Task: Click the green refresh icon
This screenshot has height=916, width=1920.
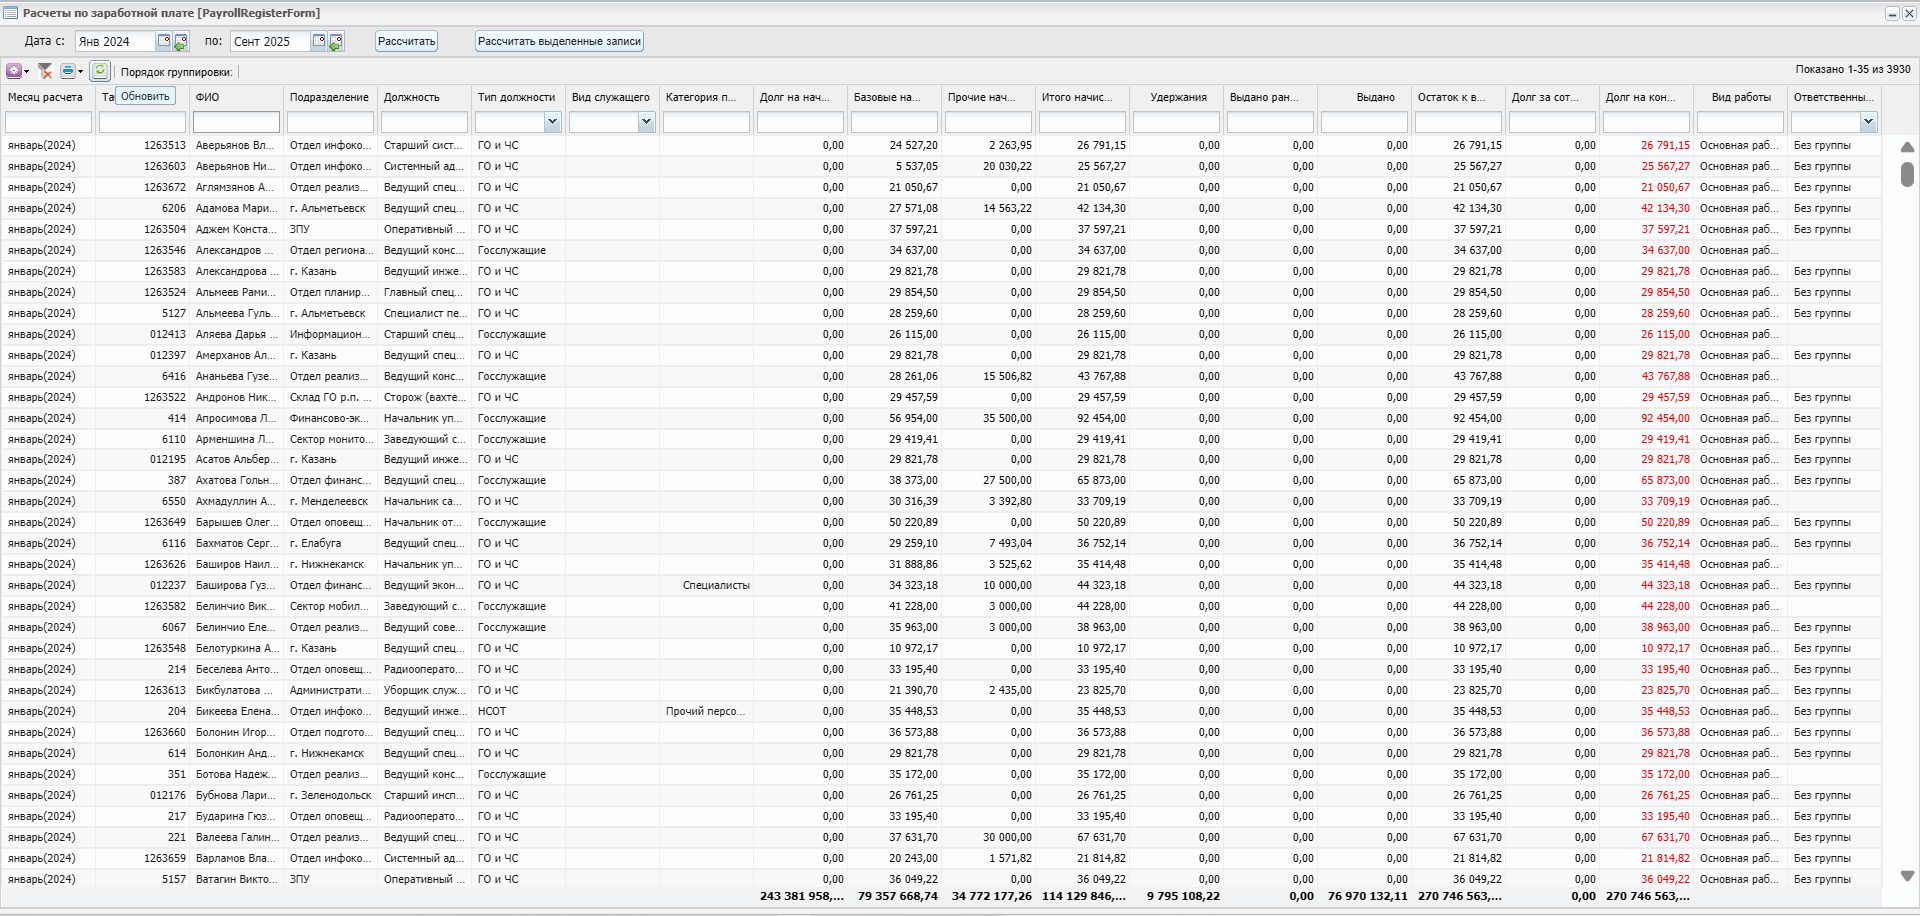Action: [x=100, y=71]
